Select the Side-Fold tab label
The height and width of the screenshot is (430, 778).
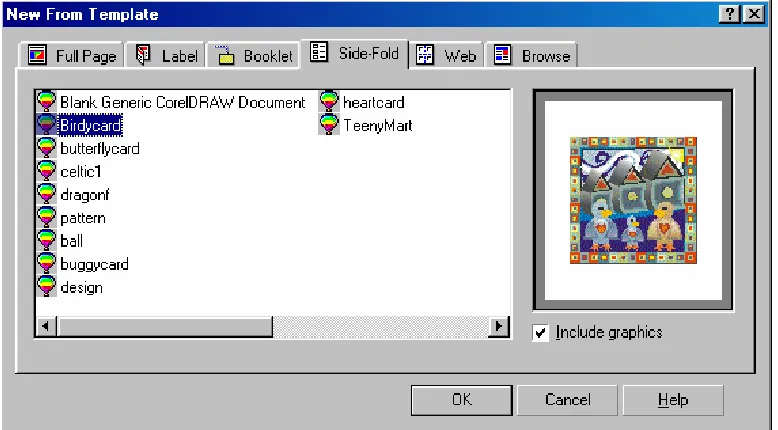pyautogui.click(x=369, y=53)
